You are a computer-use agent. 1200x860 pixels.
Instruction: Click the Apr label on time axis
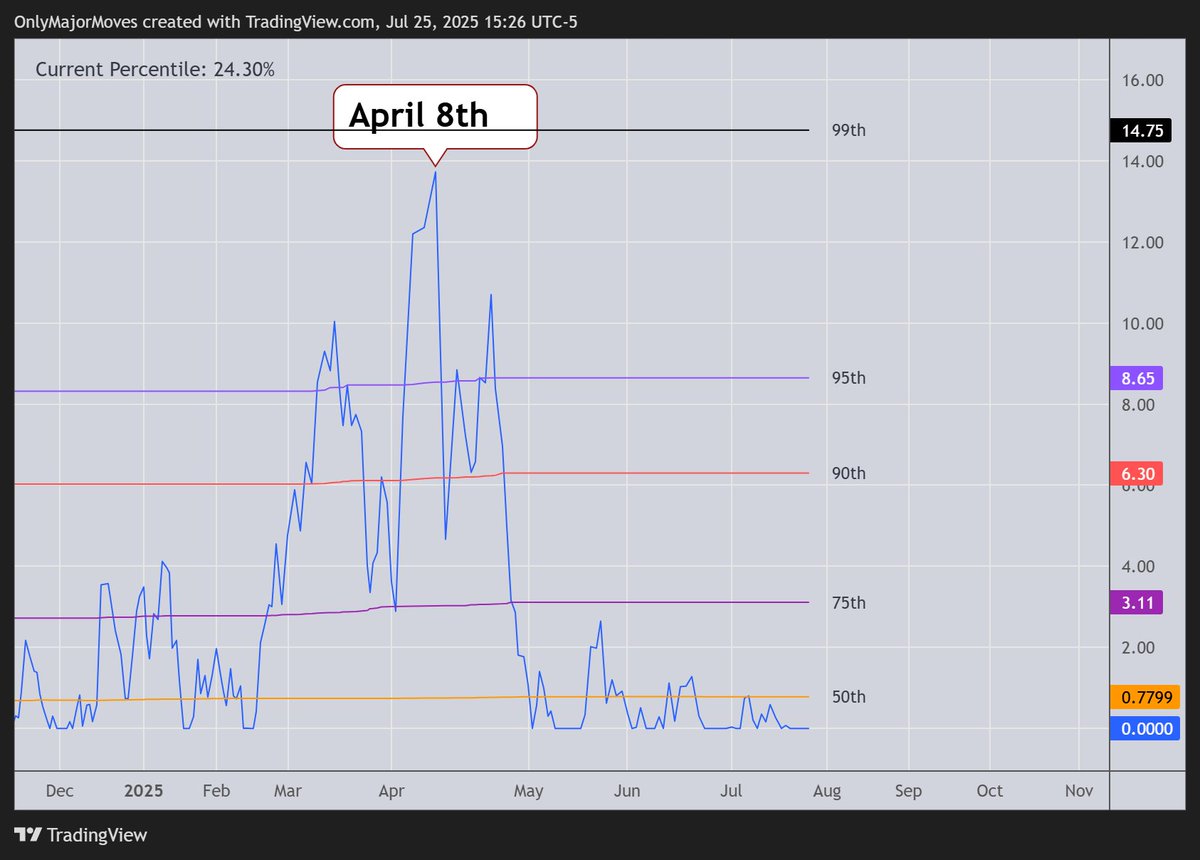point(391,790)
